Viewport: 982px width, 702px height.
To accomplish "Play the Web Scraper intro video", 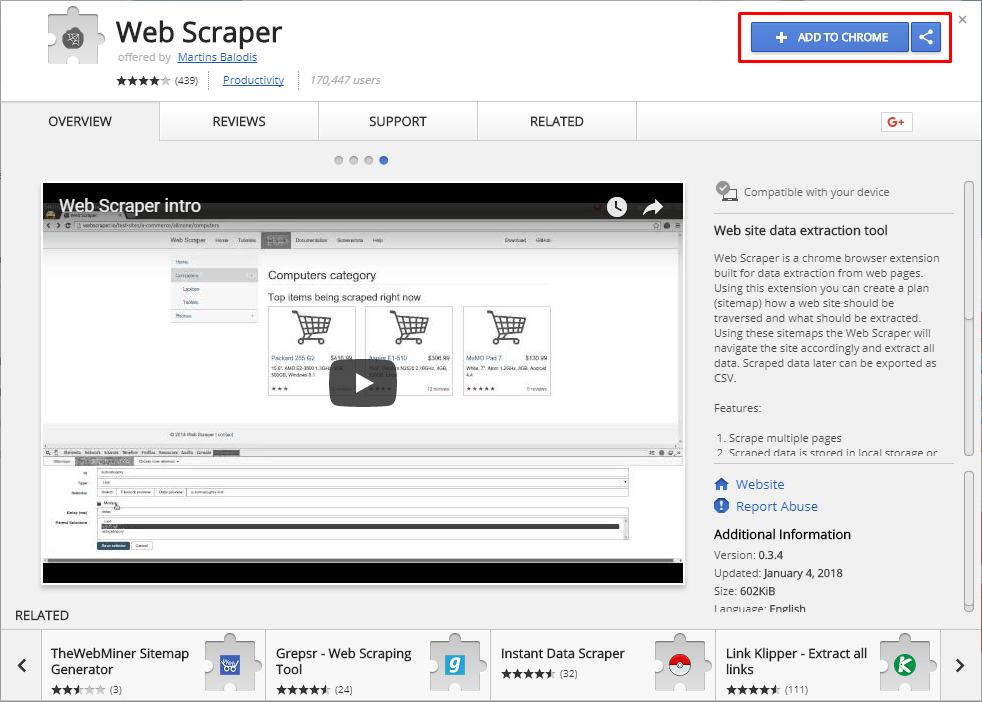I will click(x=363, y=383).
